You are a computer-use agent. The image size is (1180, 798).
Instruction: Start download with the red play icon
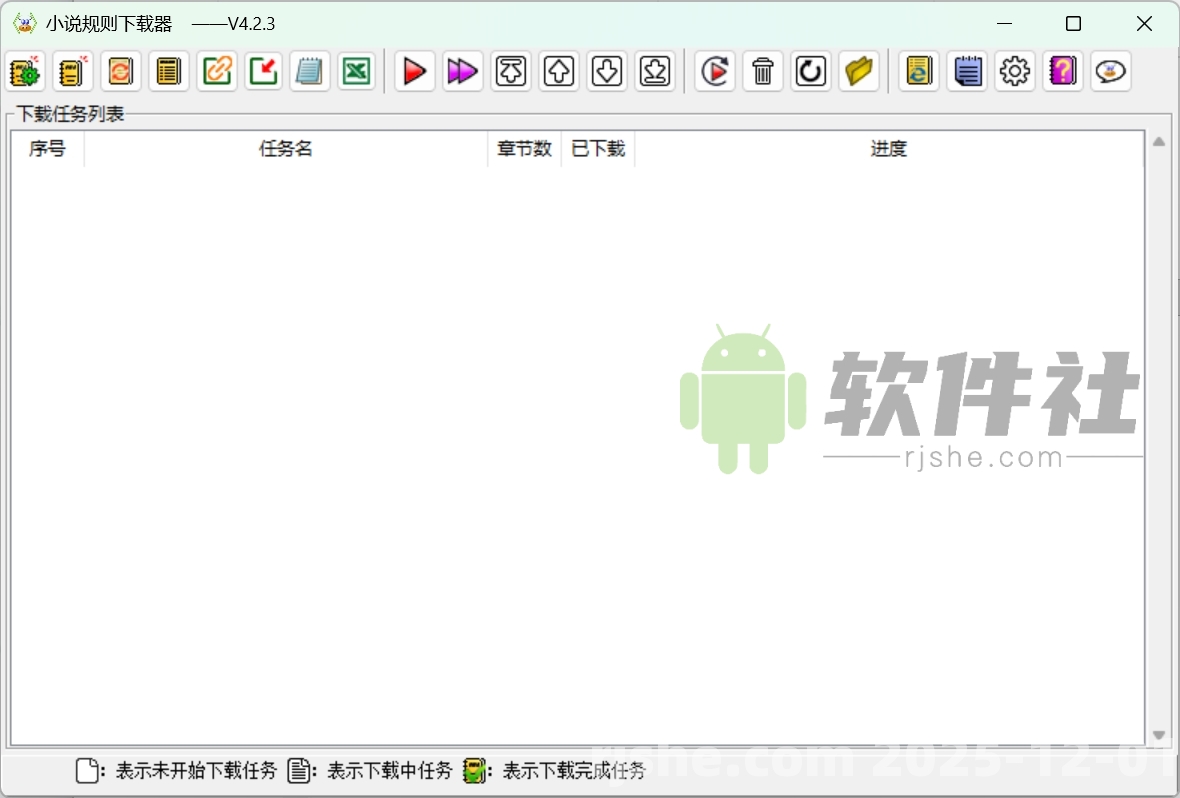414,71
